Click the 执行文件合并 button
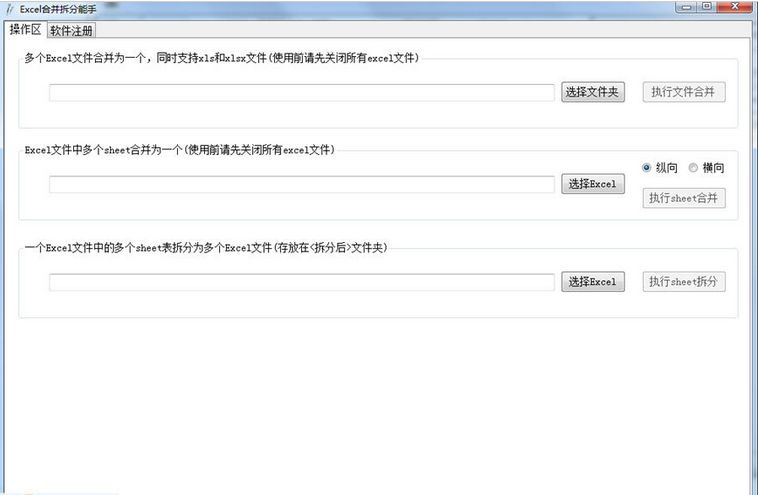 (x=684, y=92)
